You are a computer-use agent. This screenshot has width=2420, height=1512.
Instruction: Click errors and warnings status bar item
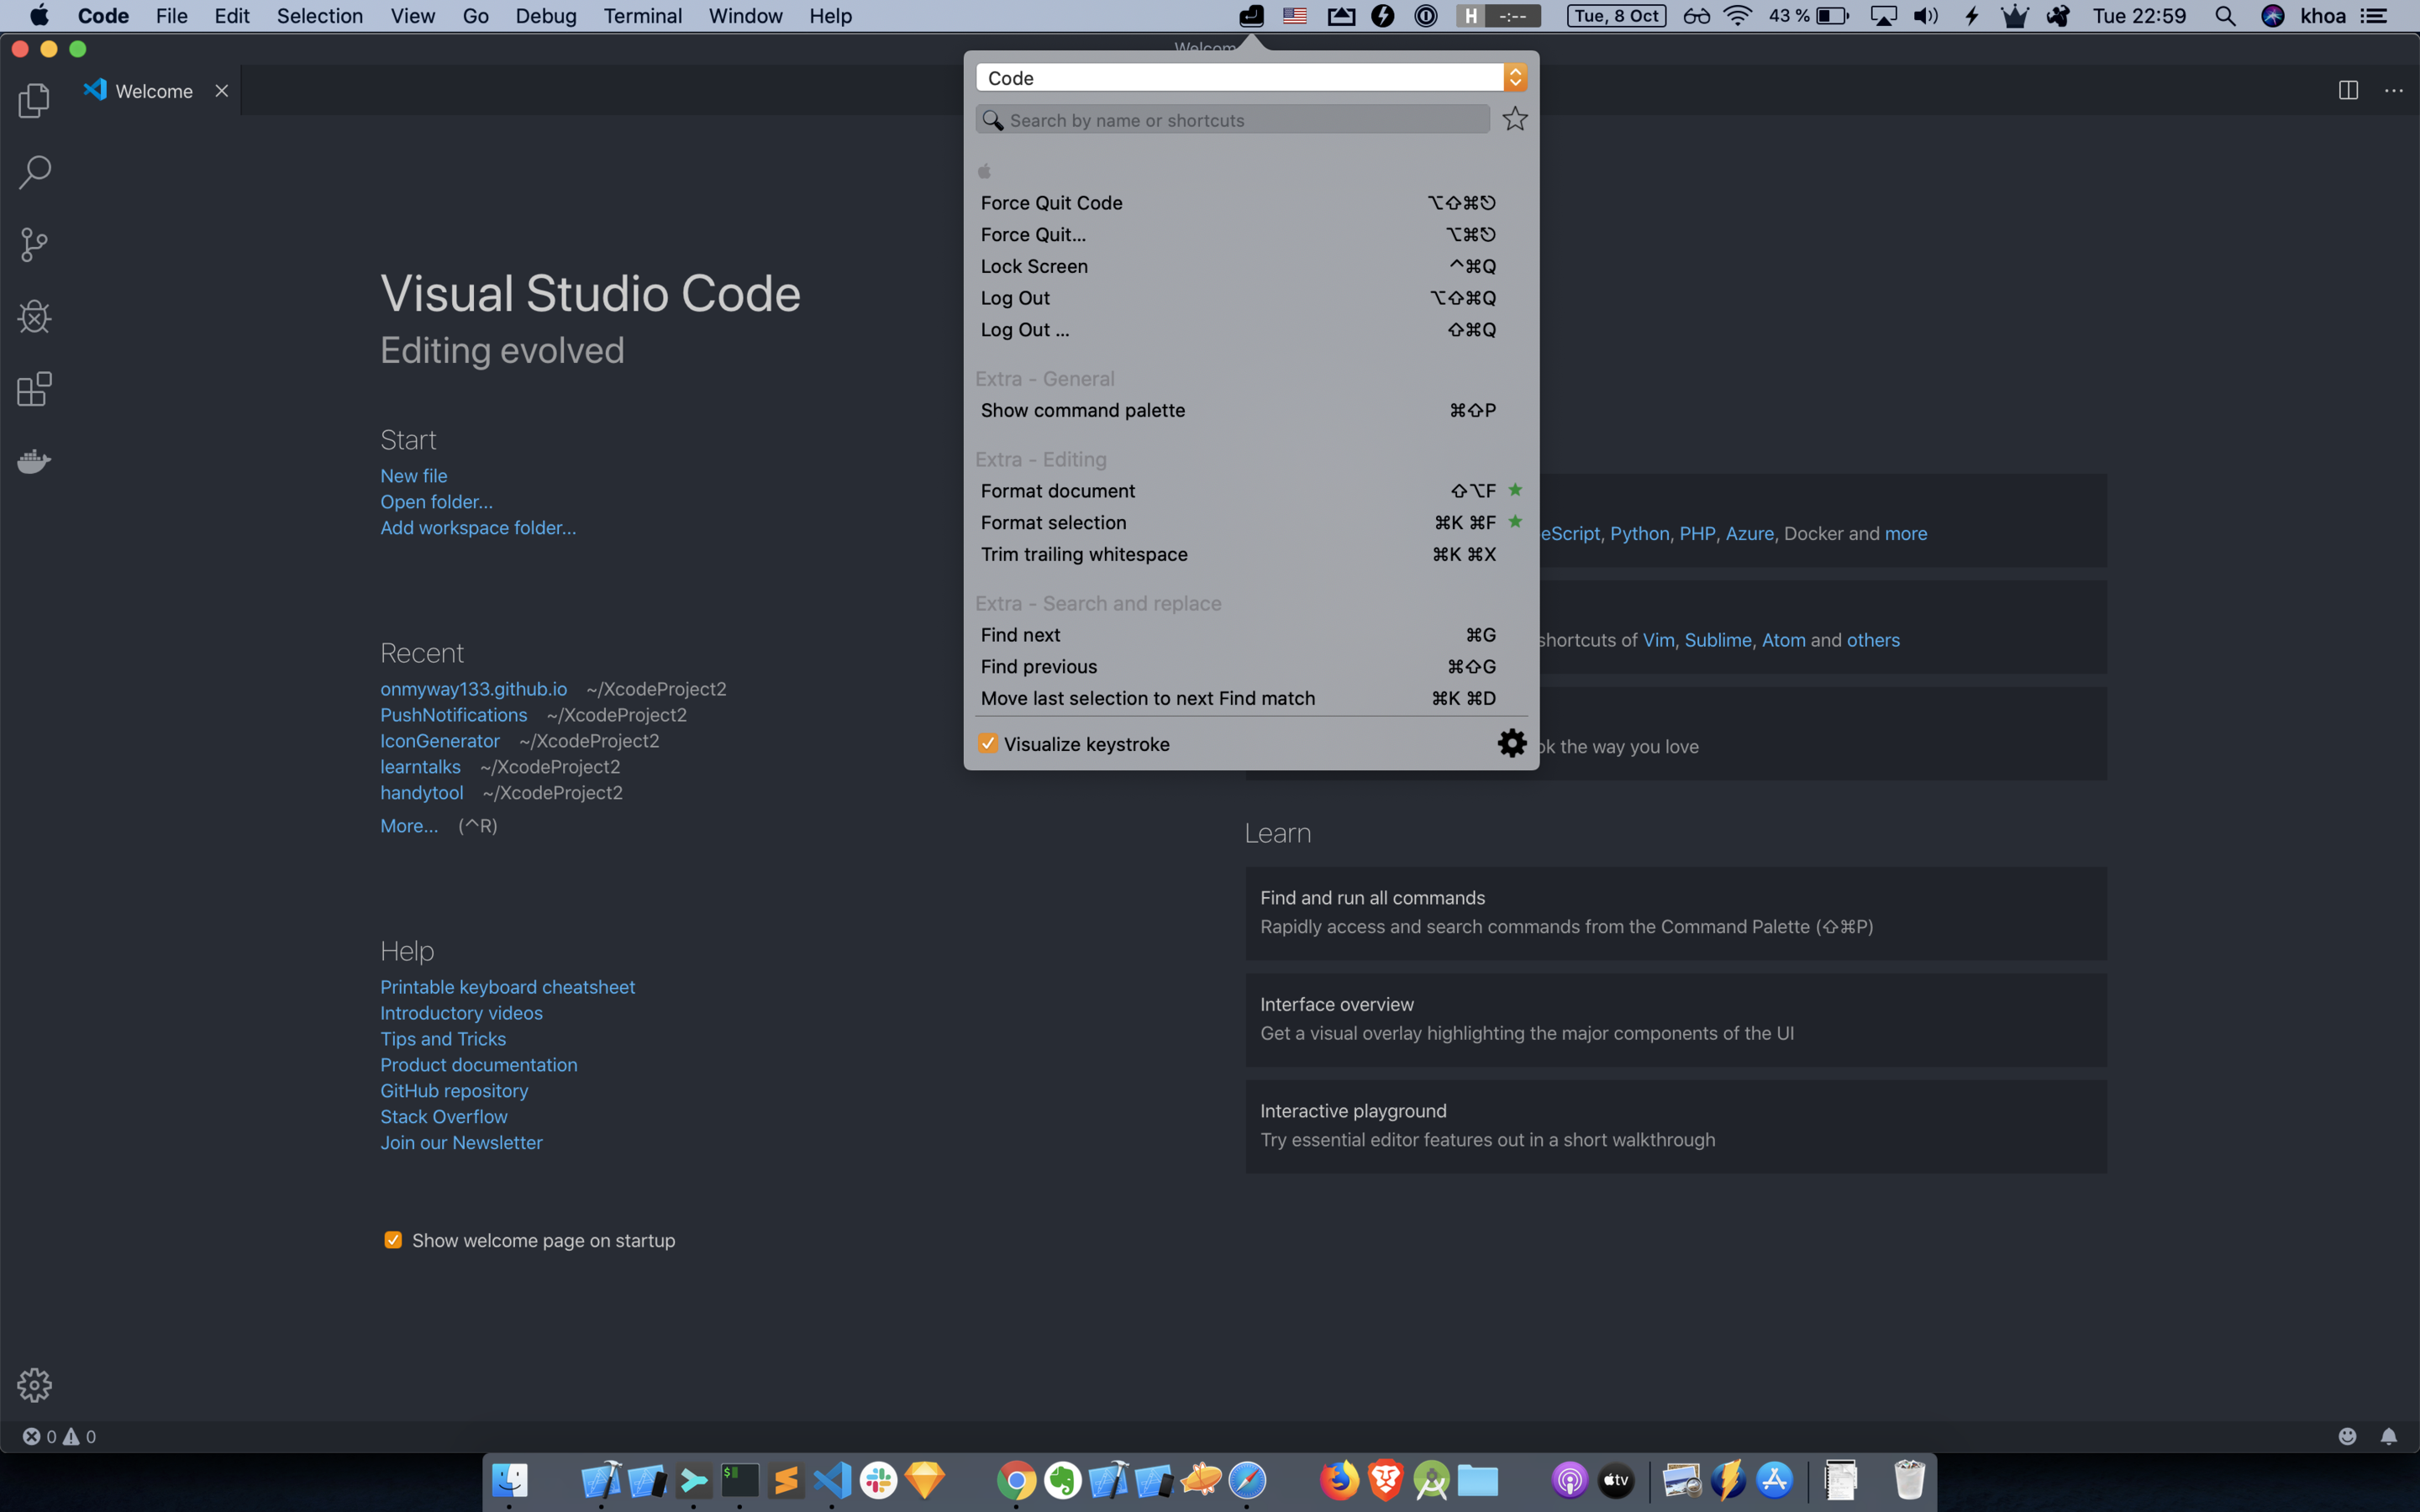(60, 1437)
